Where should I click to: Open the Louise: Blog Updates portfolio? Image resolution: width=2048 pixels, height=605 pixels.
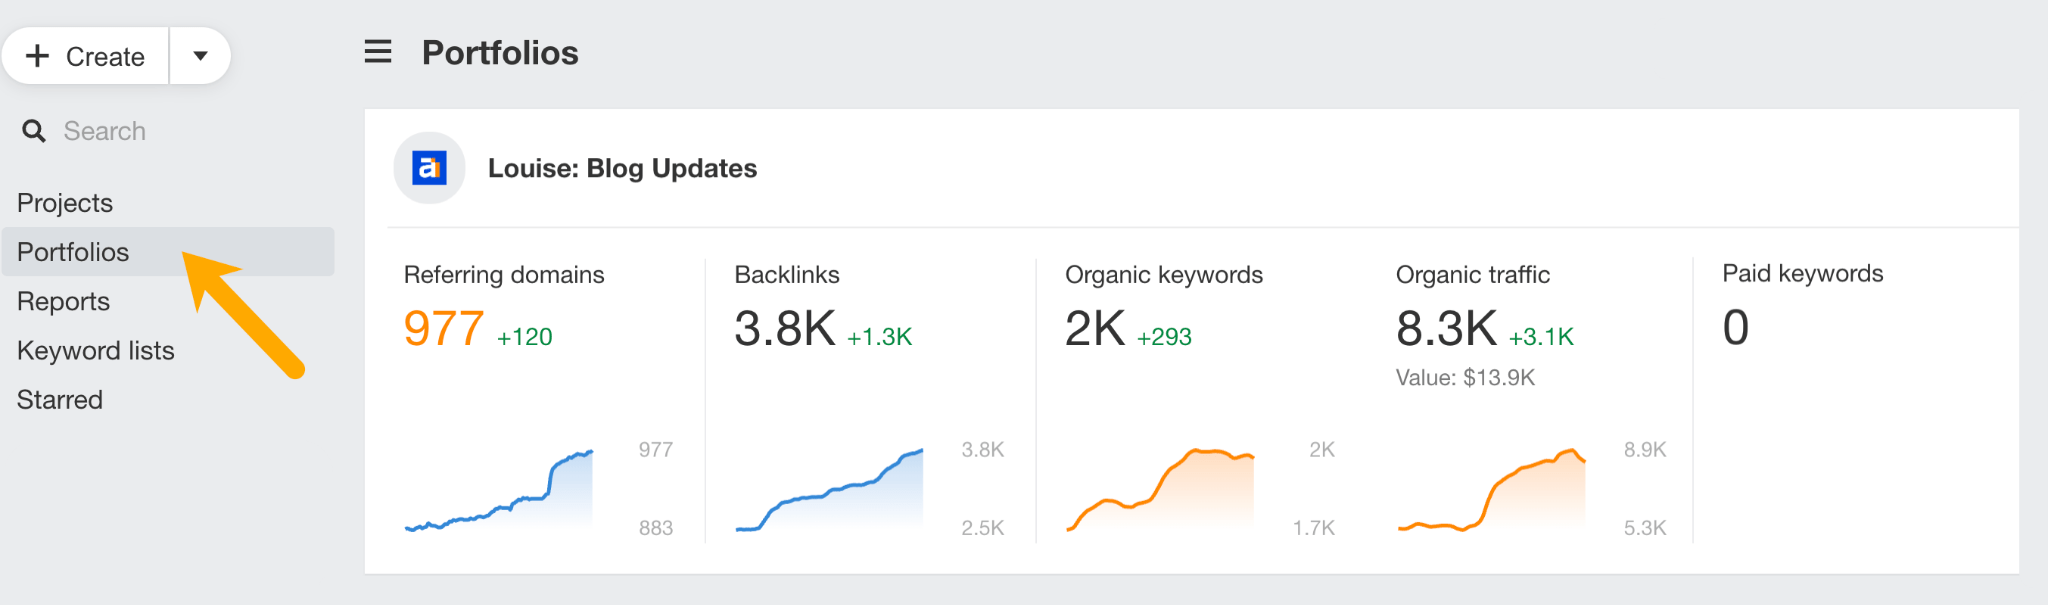pos(622,168)
